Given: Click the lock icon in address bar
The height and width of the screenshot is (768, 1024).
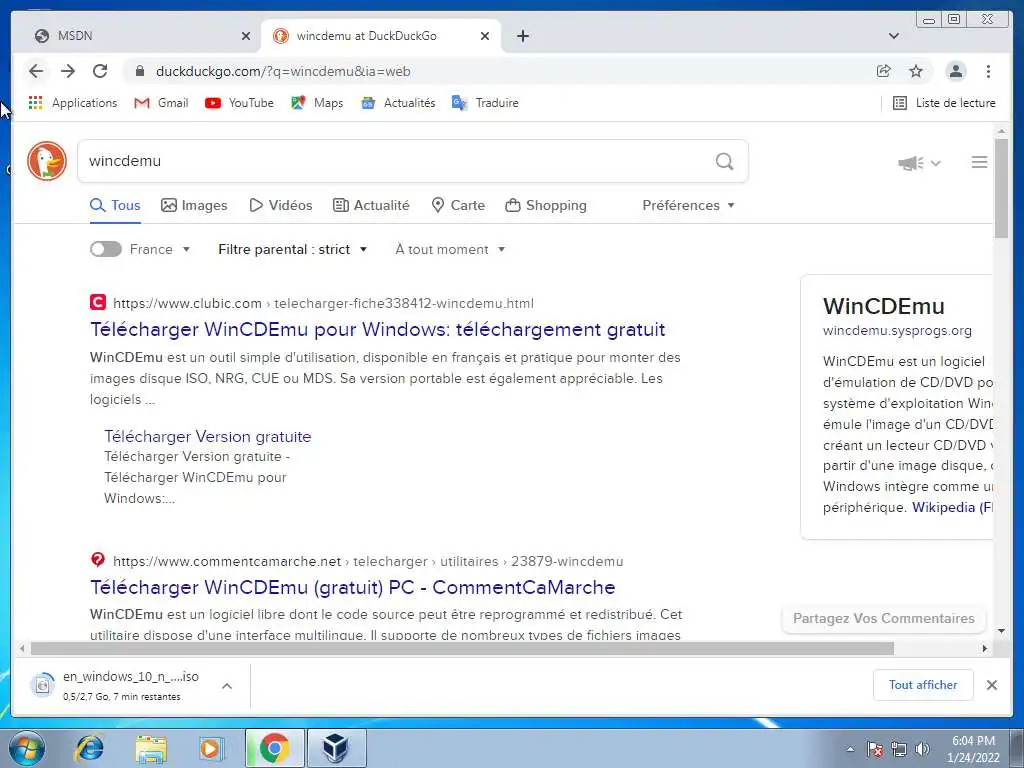Looking at the screenshot, I should tap(139, 71).
